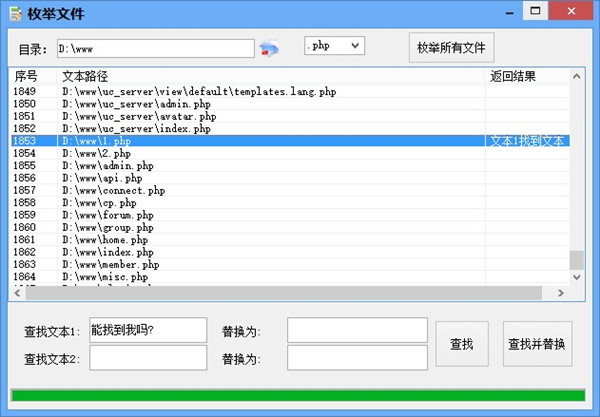Focus the 目录 path input field

coord(156,49)
